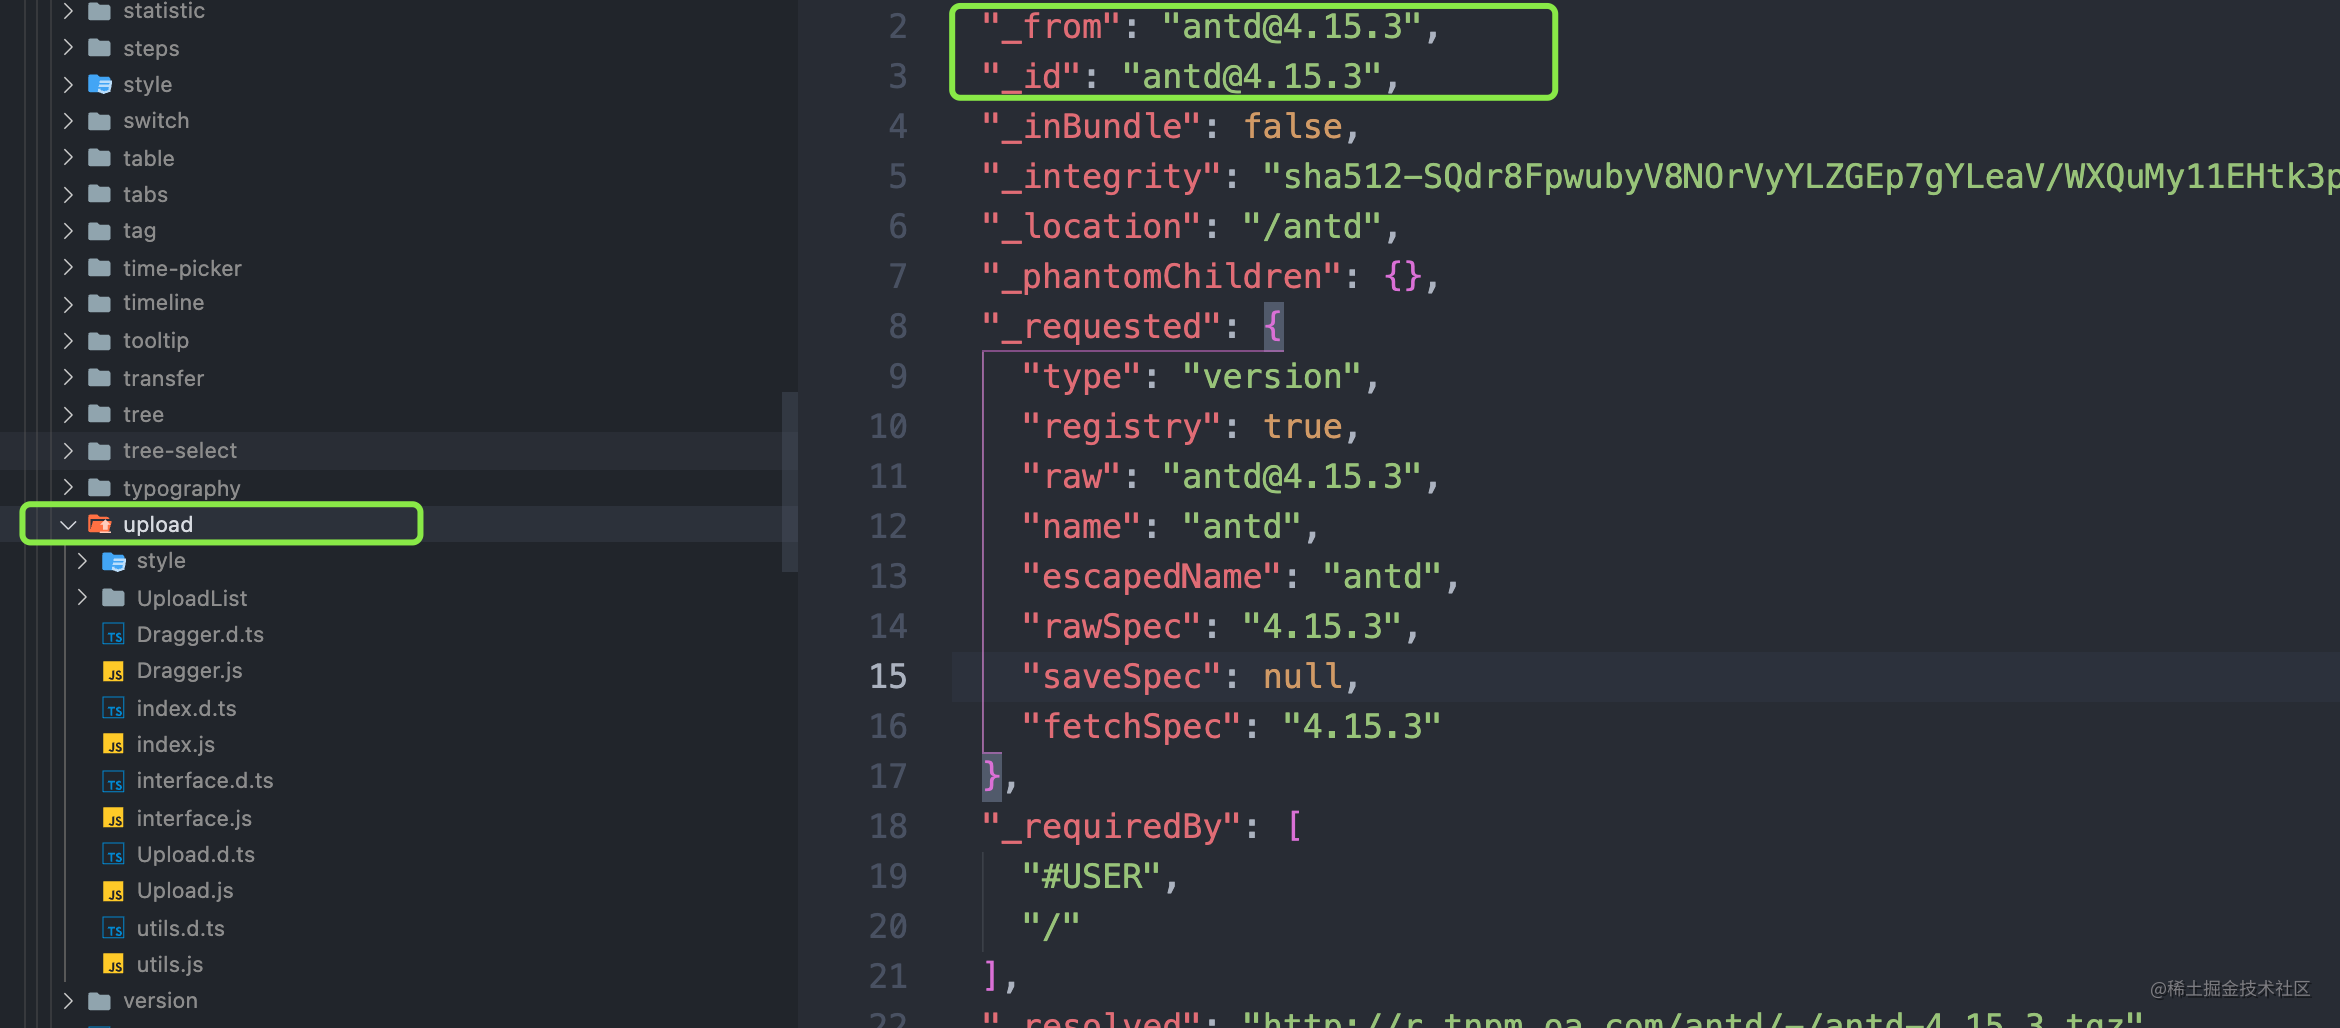Click the style folder icon inside upload

click(113, 561)
